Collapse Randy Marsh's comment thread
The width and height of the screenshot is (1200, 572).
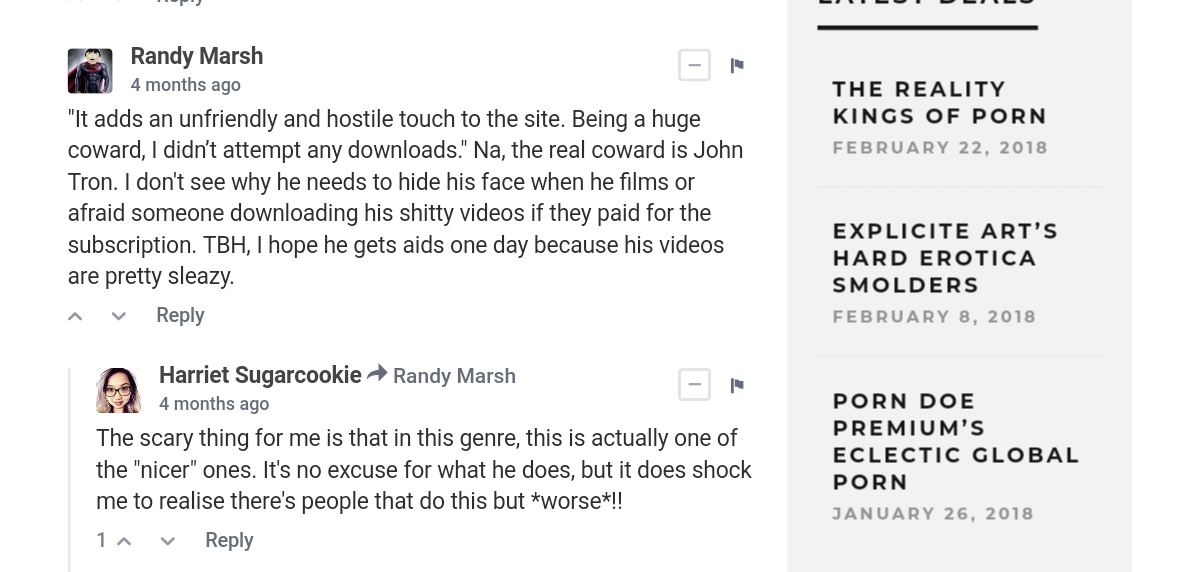[694, 66]
